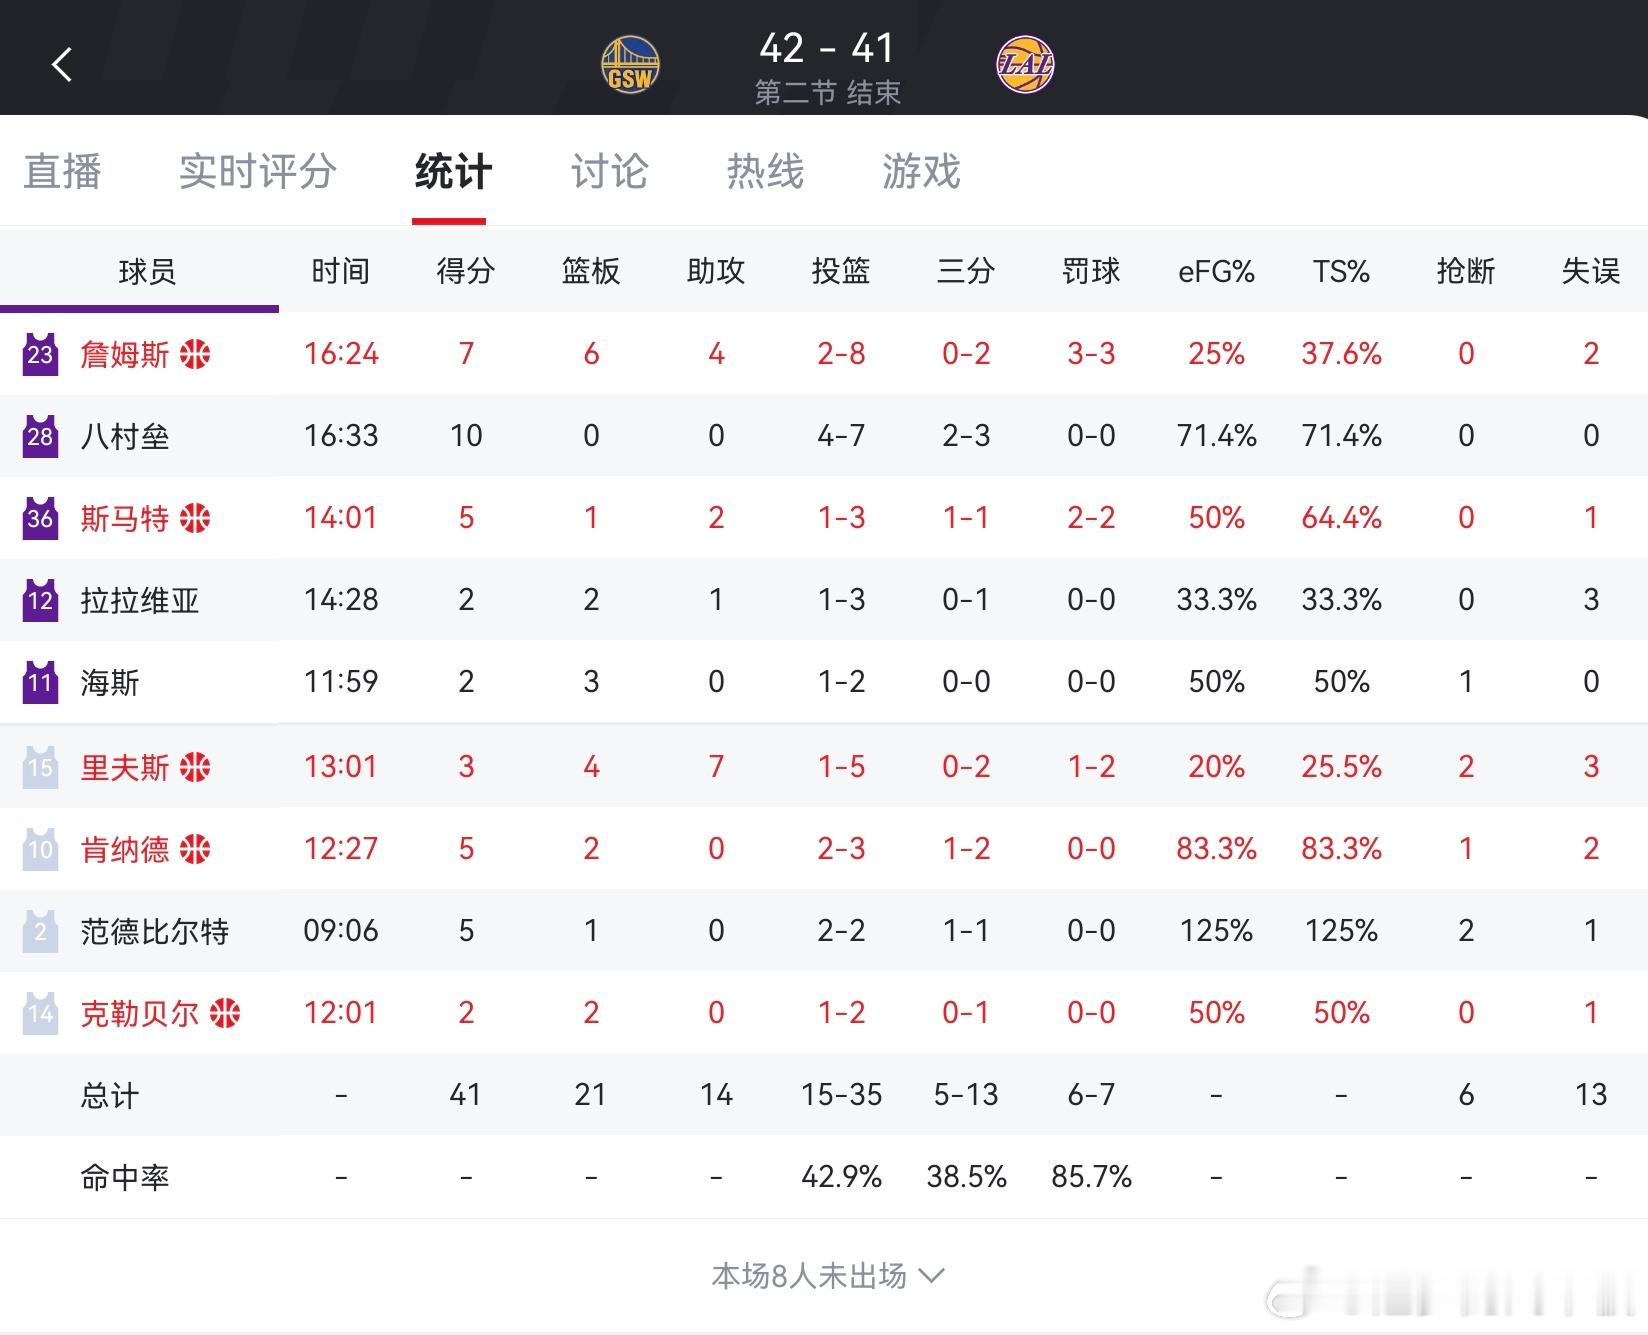Click the on-court basketball indicator next to 詹姆斯
The width and height of the screenshot is (1648, 1335).
pos(196,352)
